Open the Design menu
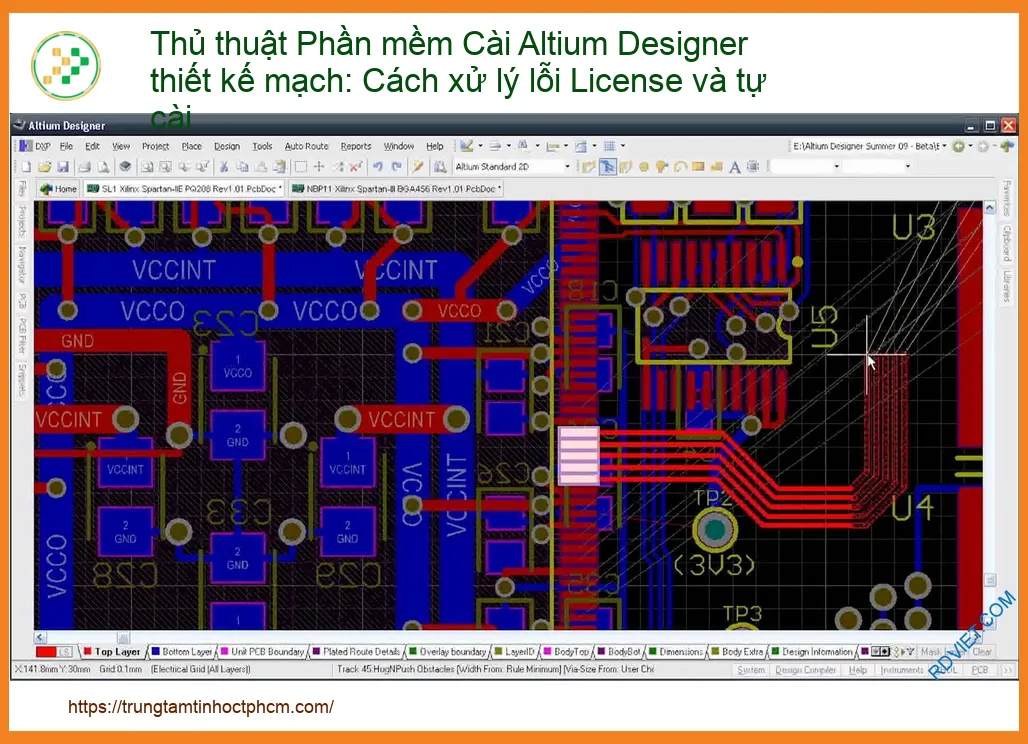 (227, 146)
